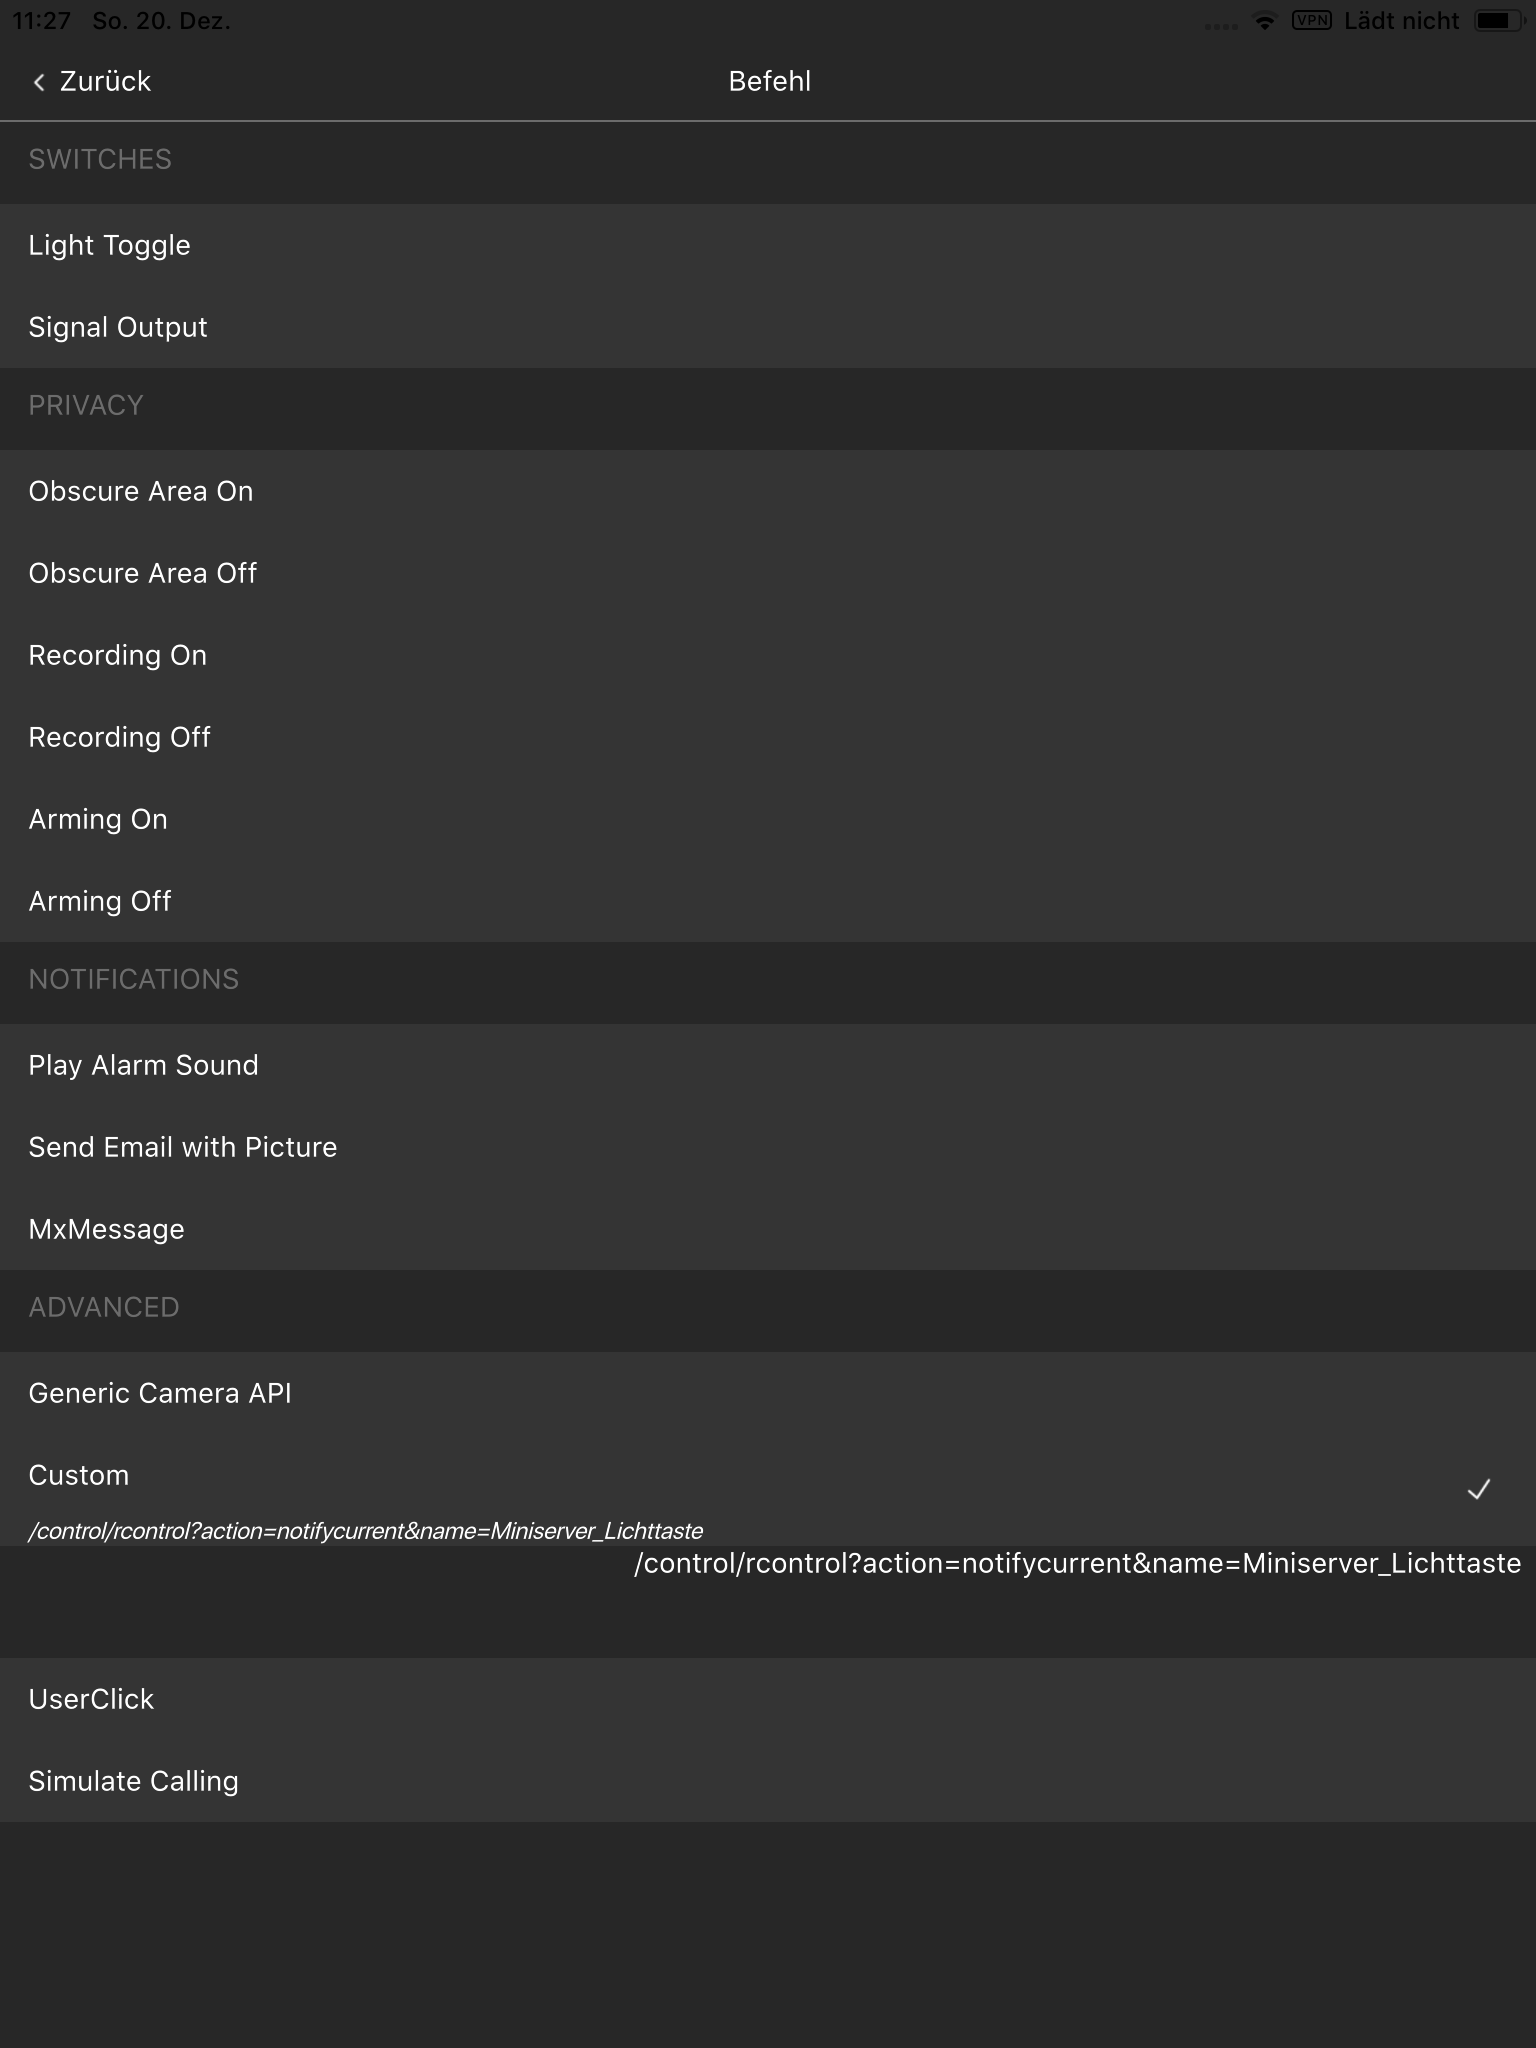Choose Send Email with Picture
Viewport: 1536px width, 2048px height.
[x=183, y=1147]
